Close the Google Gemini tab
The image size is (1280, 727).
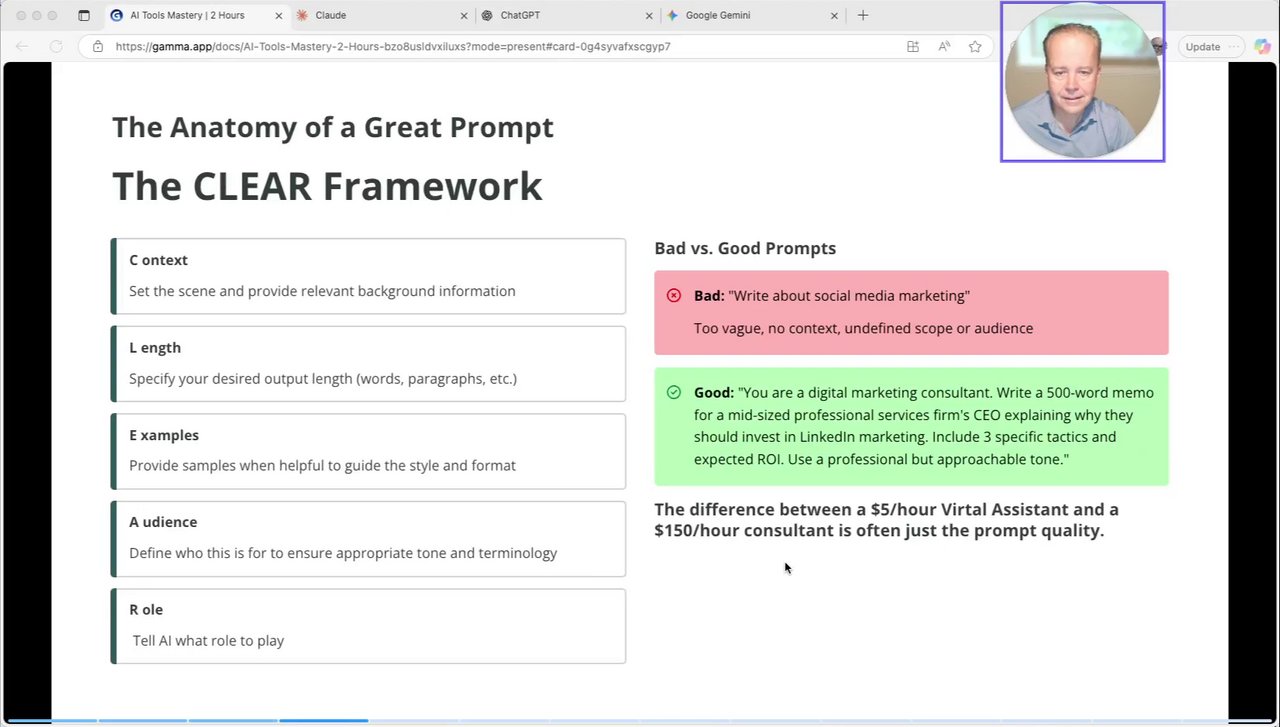[835, 15]
